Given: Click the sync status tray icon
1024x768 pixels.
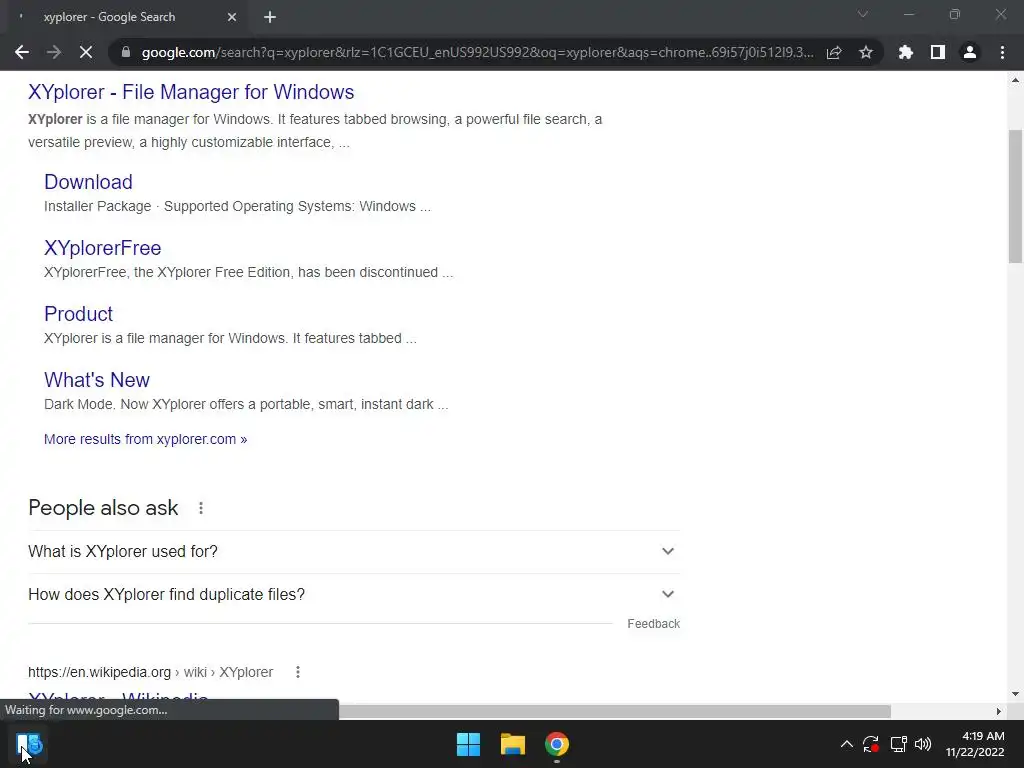Looking at the screenshot, I should point(871,744).
